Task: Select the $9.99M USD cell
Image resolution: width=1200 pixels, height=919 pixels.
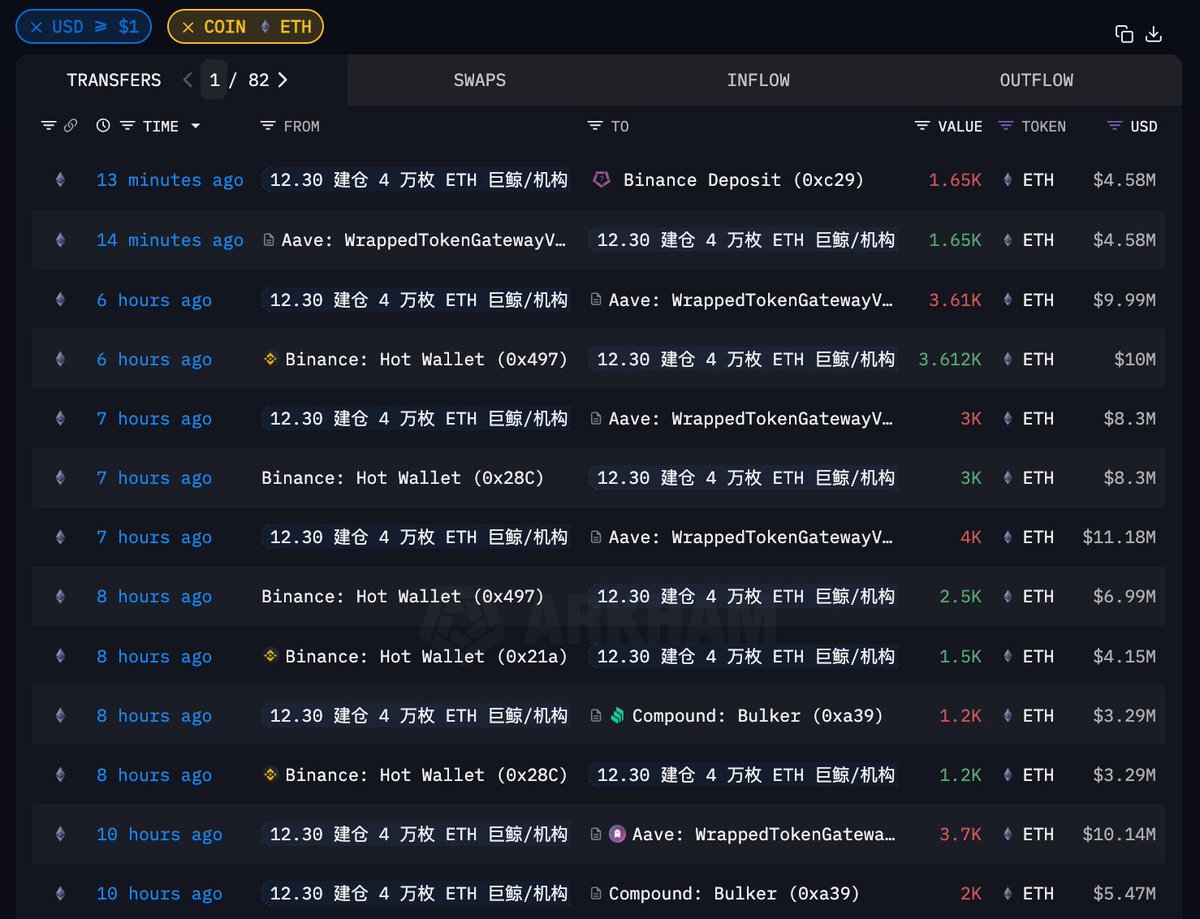Action: [x=1123, y=300]
